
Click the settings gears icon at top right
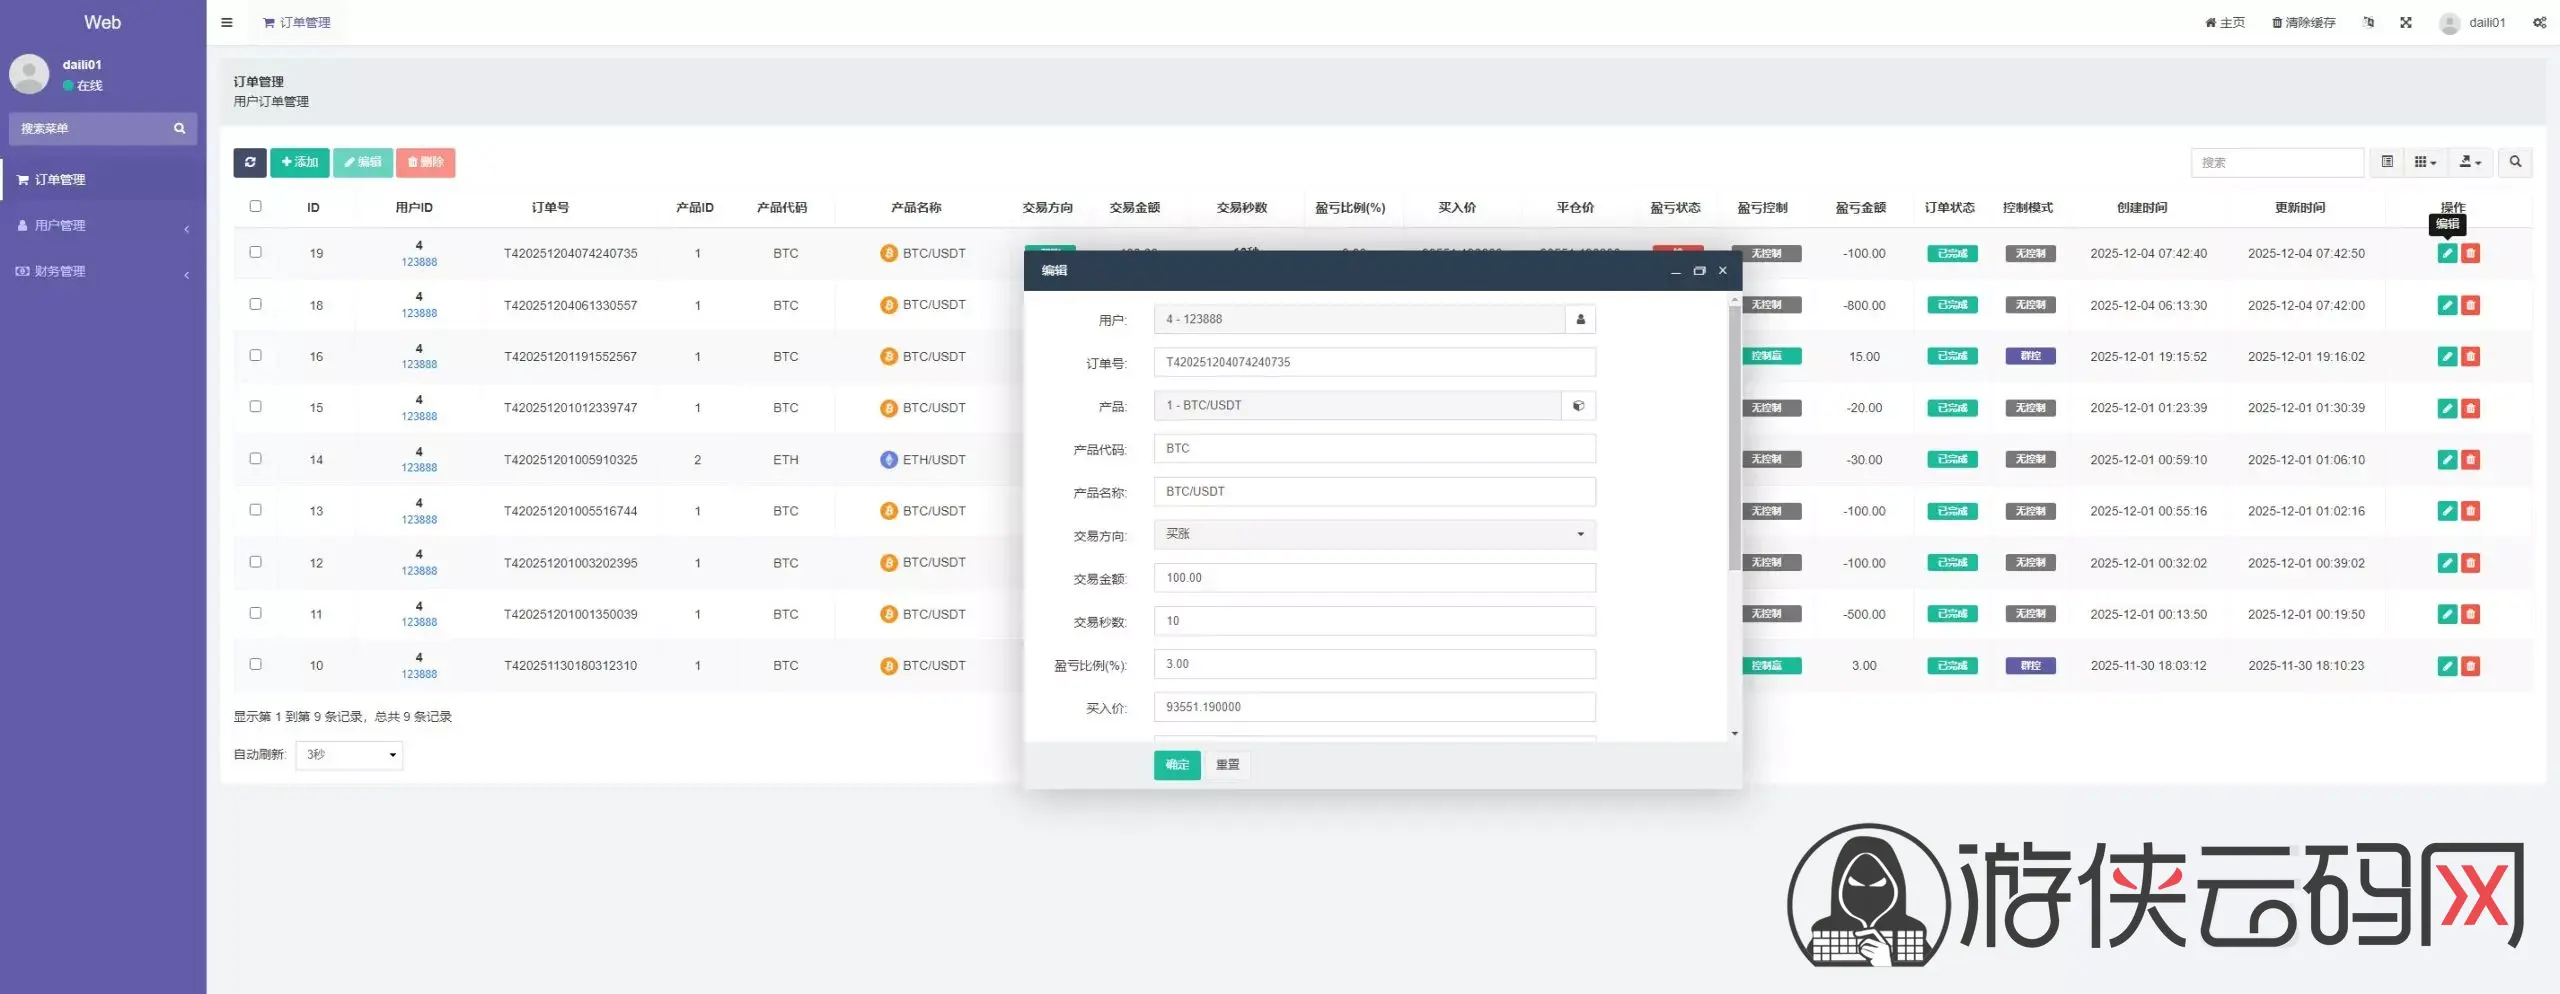pyautogui.click(x=2539, y=22)
